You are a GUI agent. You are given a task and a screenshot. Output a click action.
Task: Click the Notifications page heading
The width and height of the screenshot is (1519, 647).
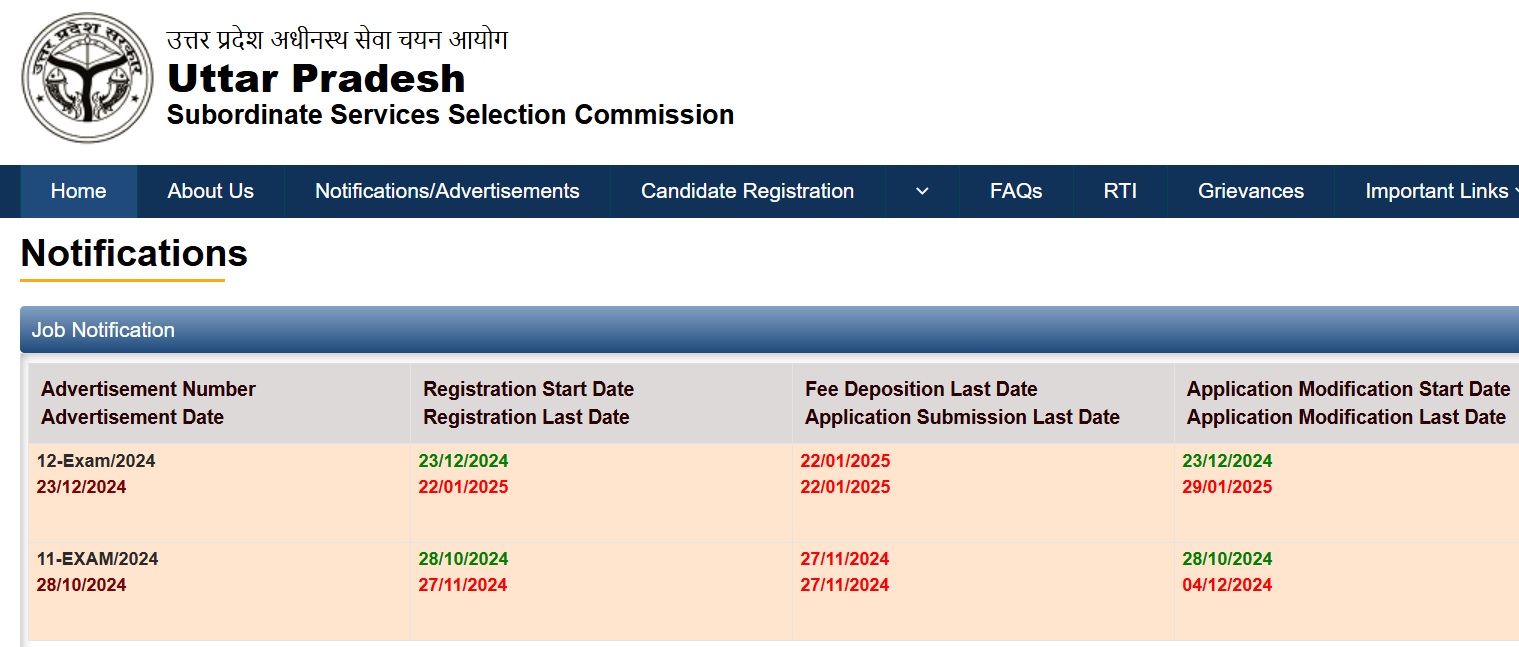pyautogui.click(x=134, y=254)
